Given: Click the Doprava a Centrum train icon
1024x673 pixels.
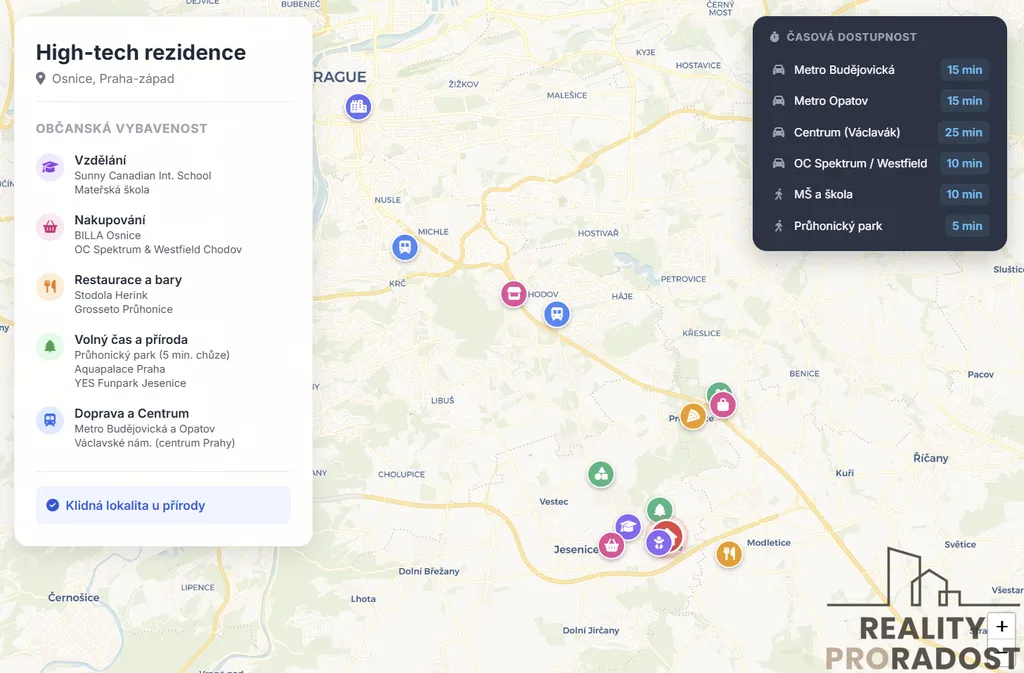Looking at the screenshot, I should (50, 420).
